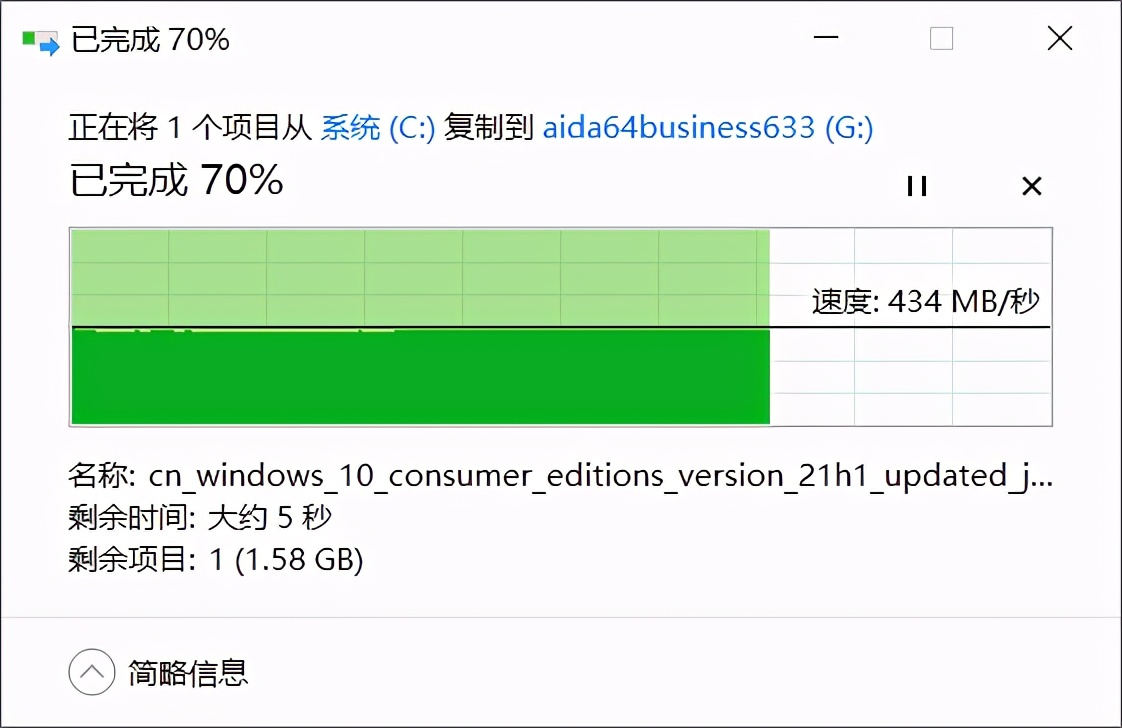Select the 已完成 70% title bar text
This screenshot has height=728, width=1122.
click(148, 40)
